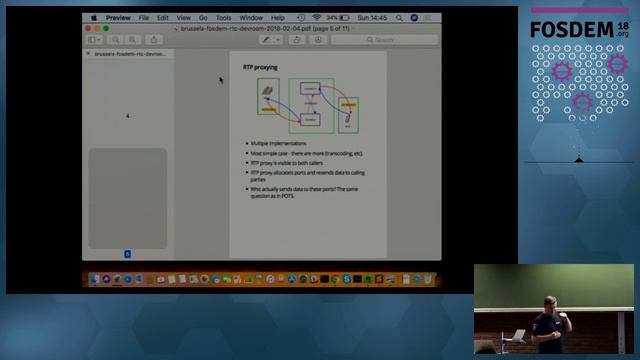The width and height of the screenshot is (640, 360).
Task: Show the Markup toolbar
Action: tap(318, 40)
